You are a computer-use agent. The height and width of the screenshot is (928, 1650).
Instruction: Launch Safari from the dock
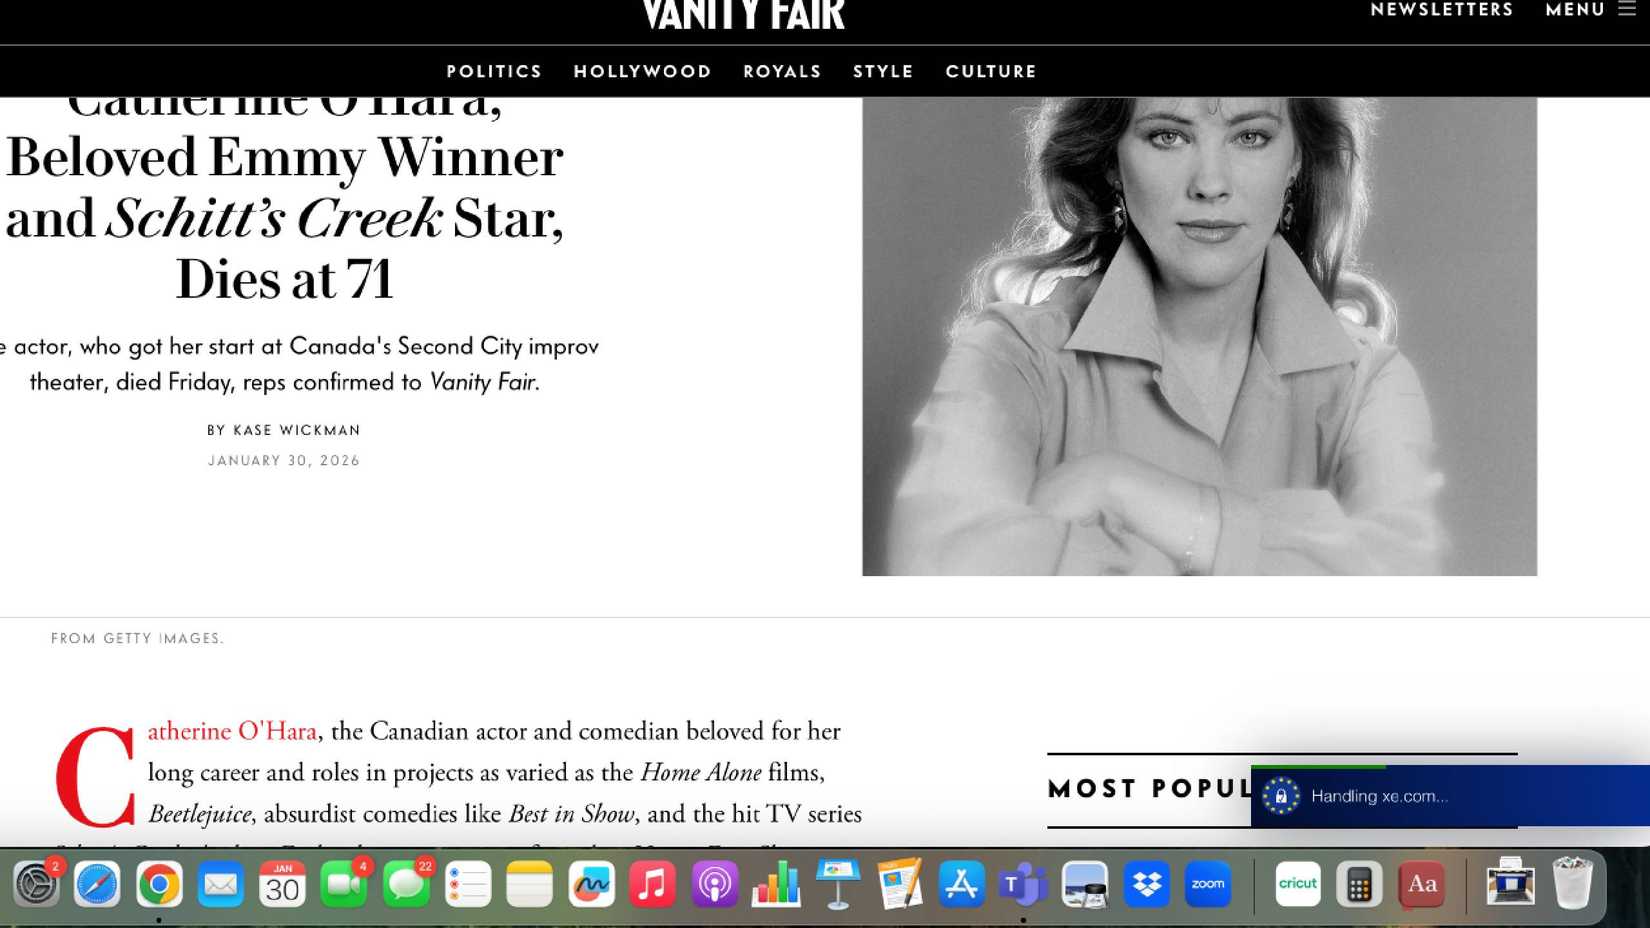point(97,884)
